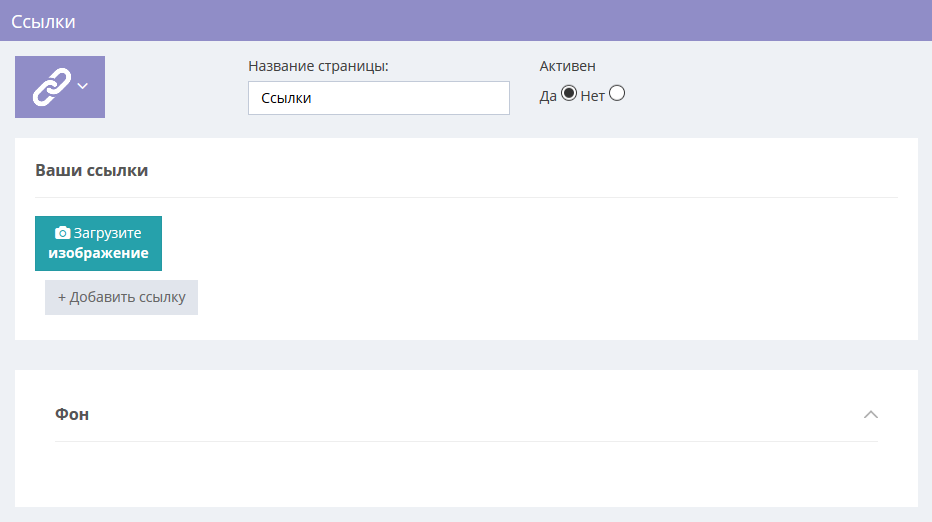Select the Нет radio button under Активен
932x522 pixels.
(x=617, y=93)
